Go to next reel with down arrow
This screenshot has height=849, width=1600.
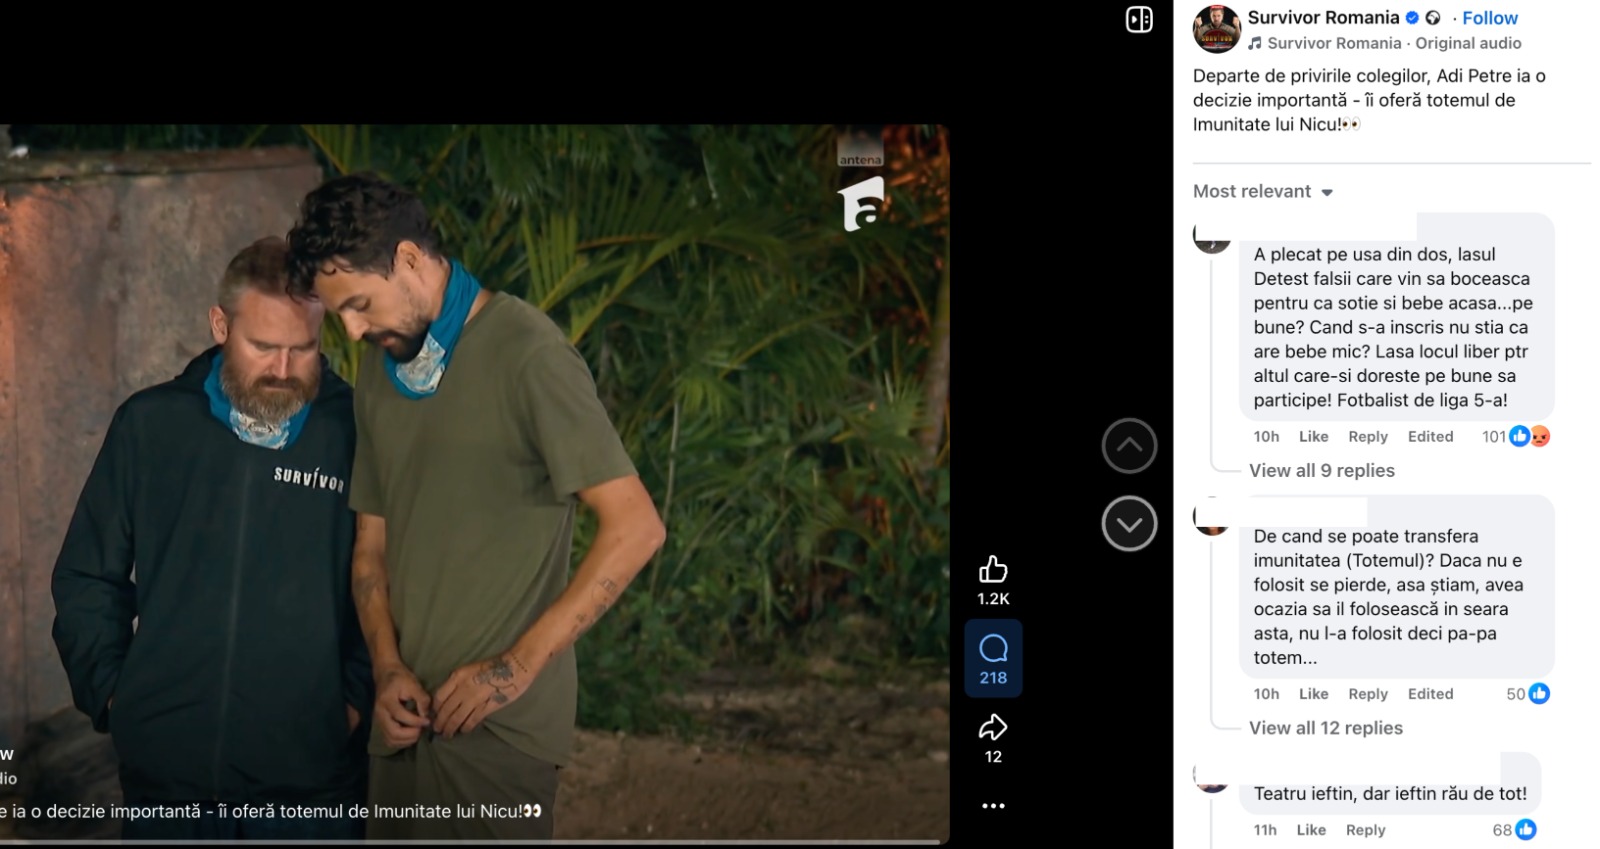1129,524
